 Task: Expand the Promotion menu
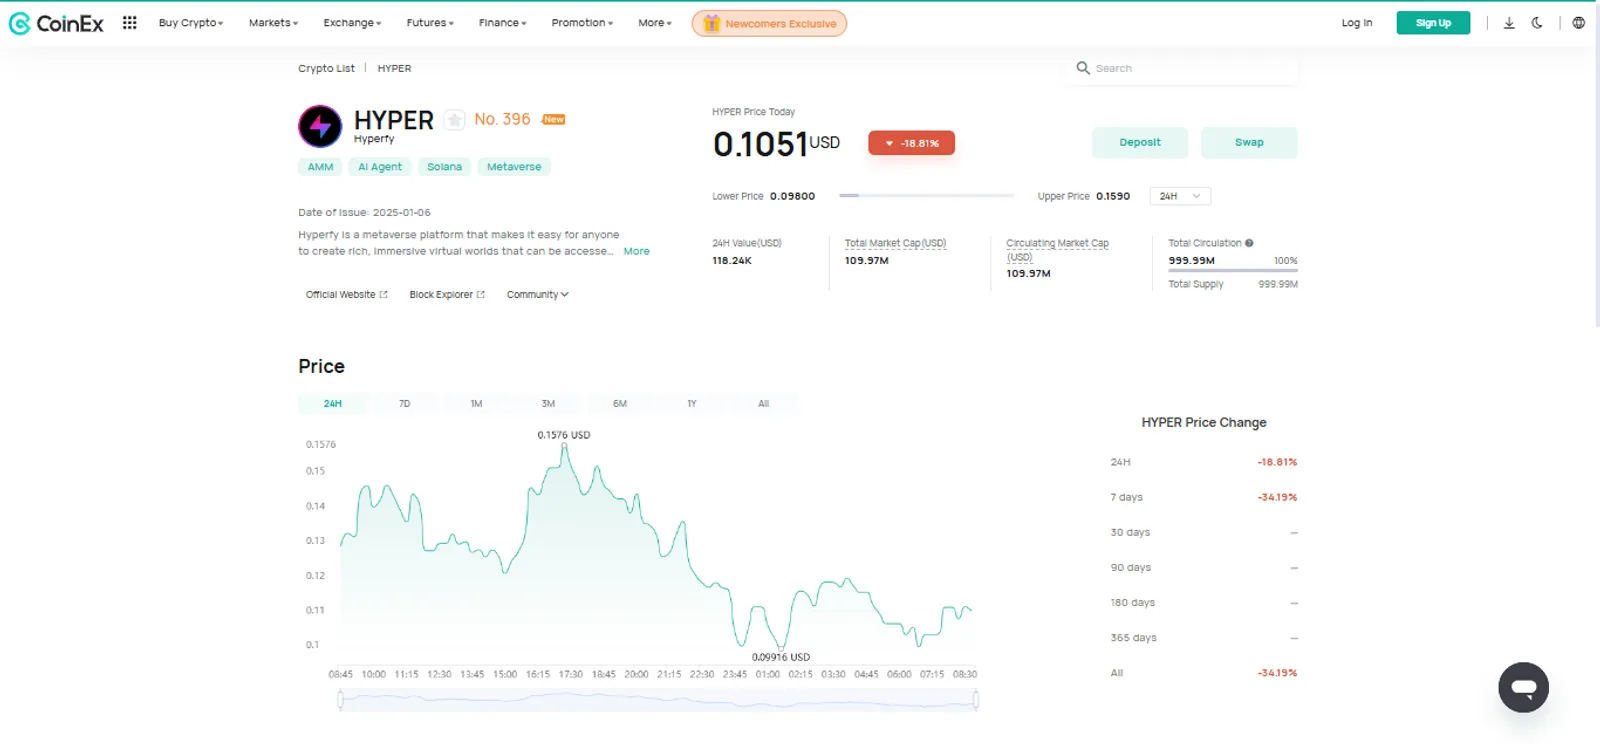pos(582,23)
